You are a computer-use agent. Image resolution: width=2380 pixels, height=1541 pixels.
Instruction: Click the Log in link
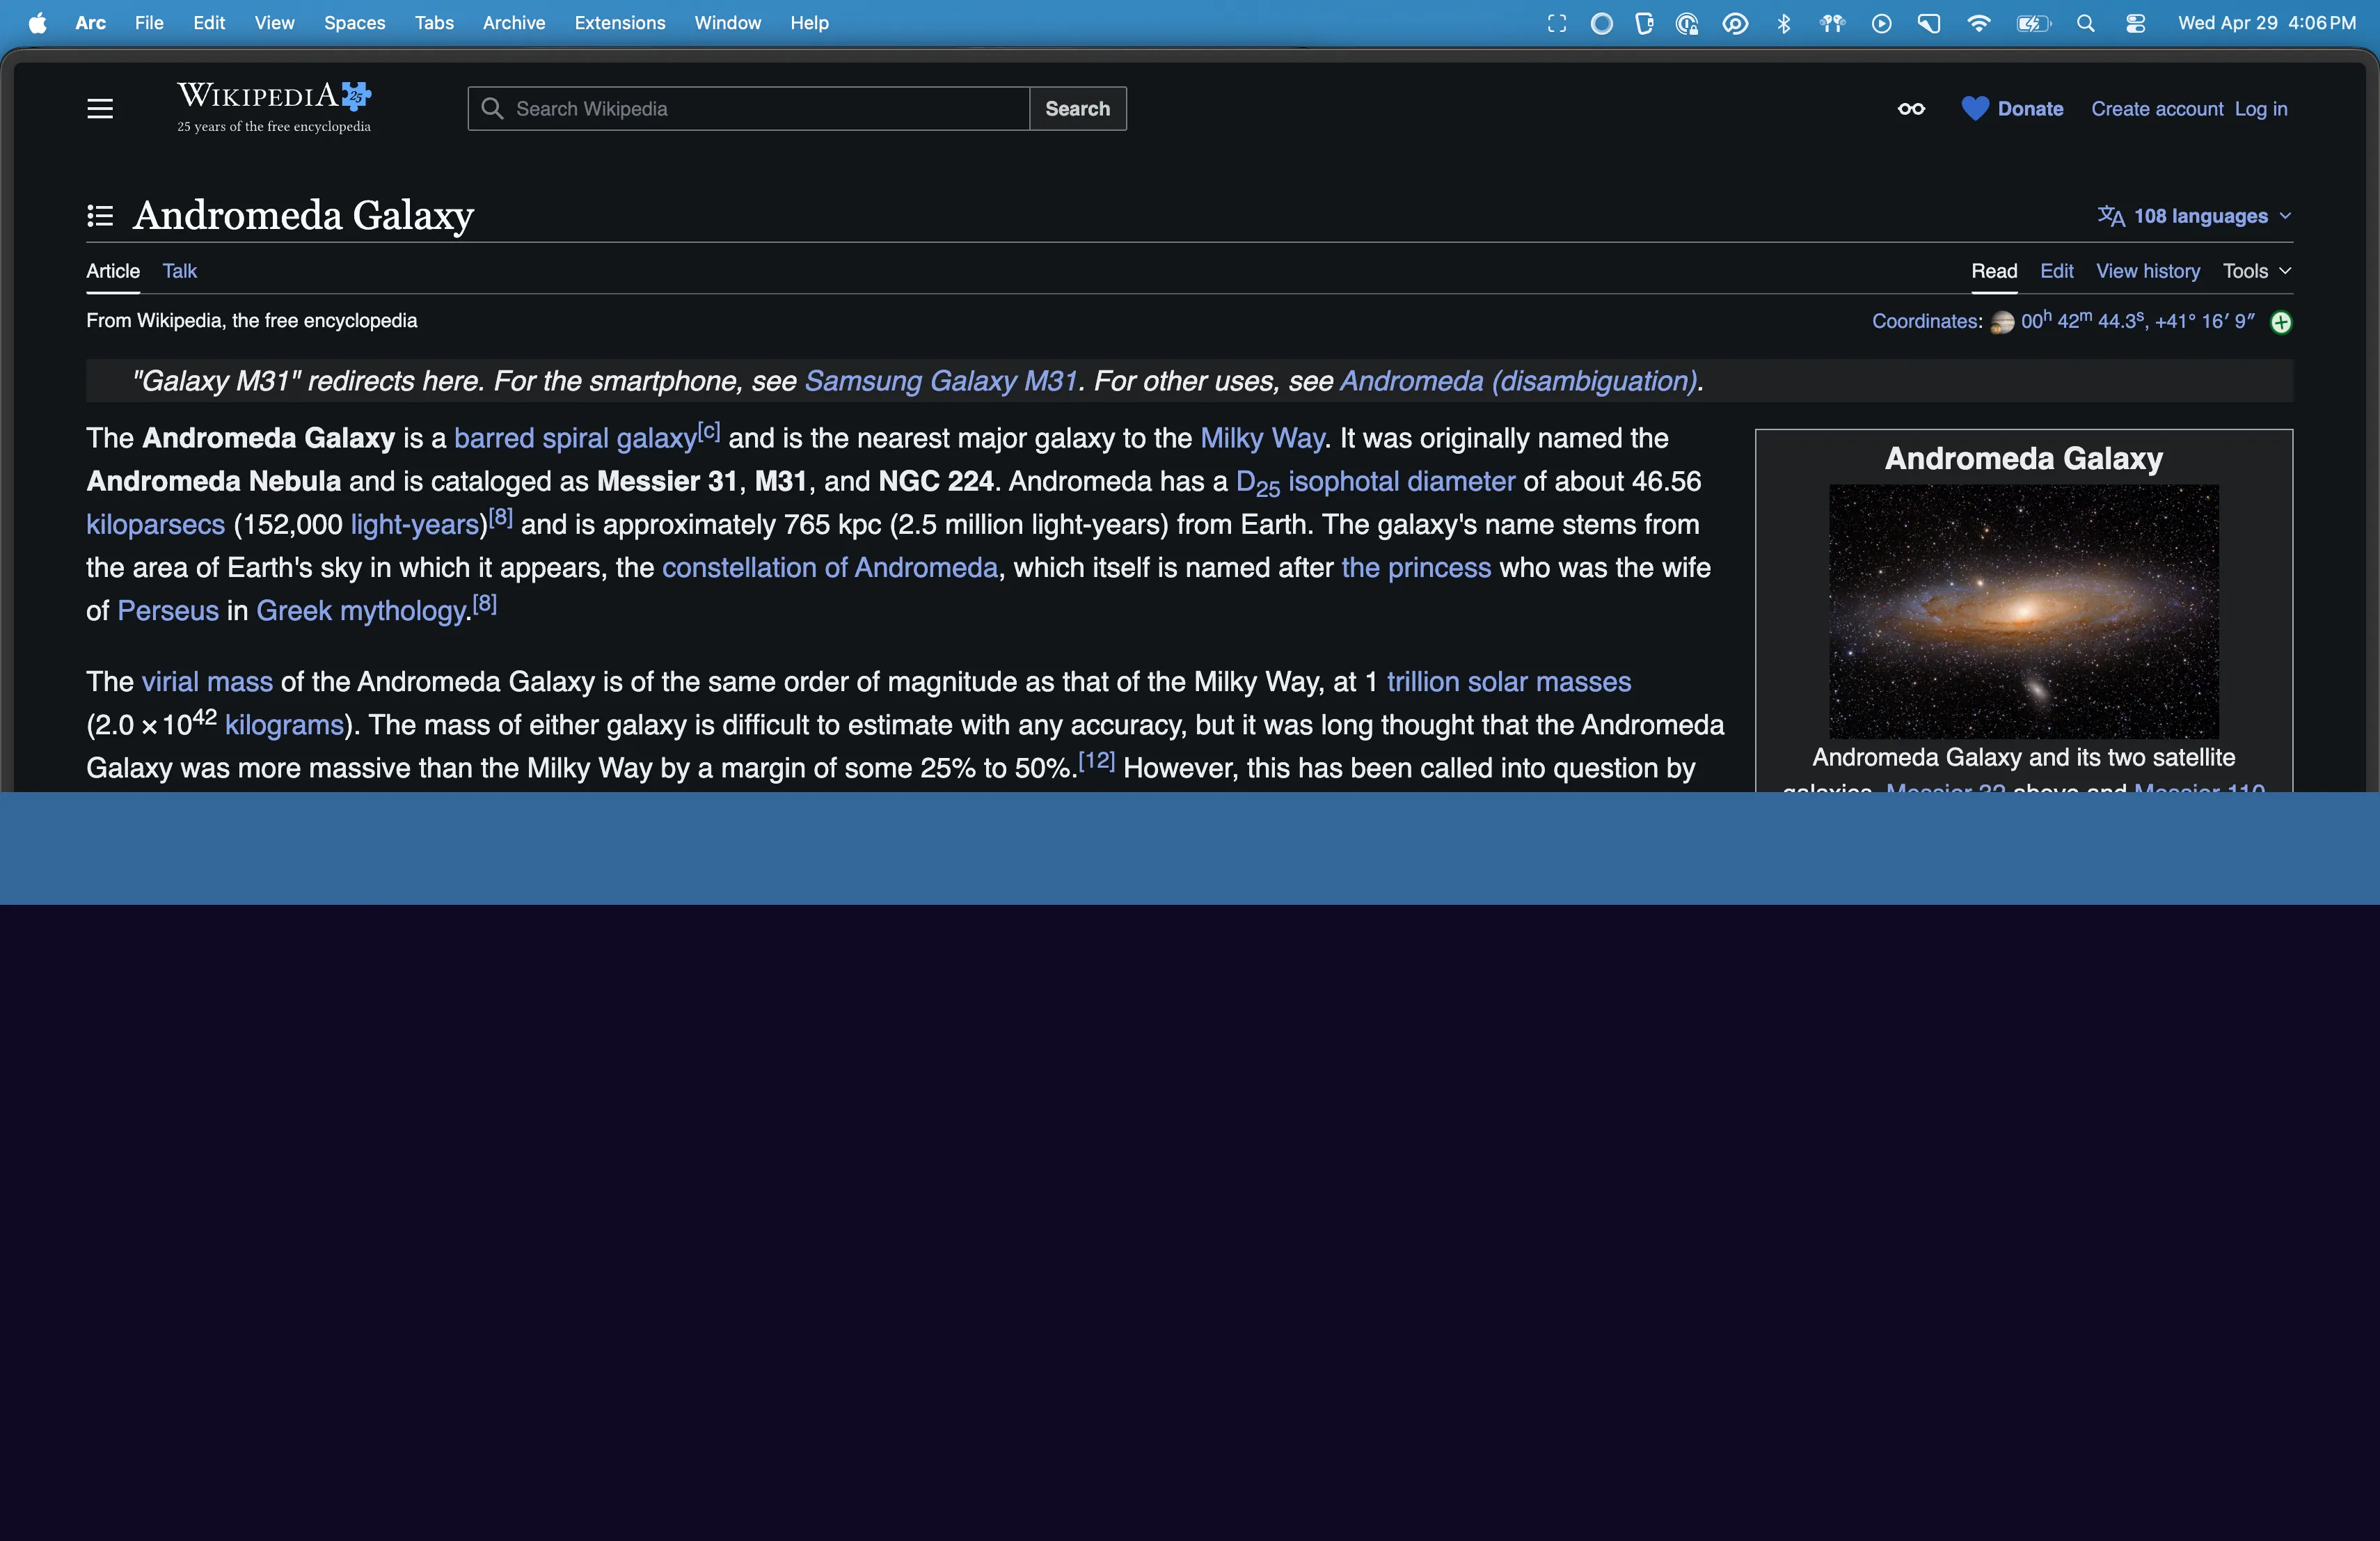2261,108
